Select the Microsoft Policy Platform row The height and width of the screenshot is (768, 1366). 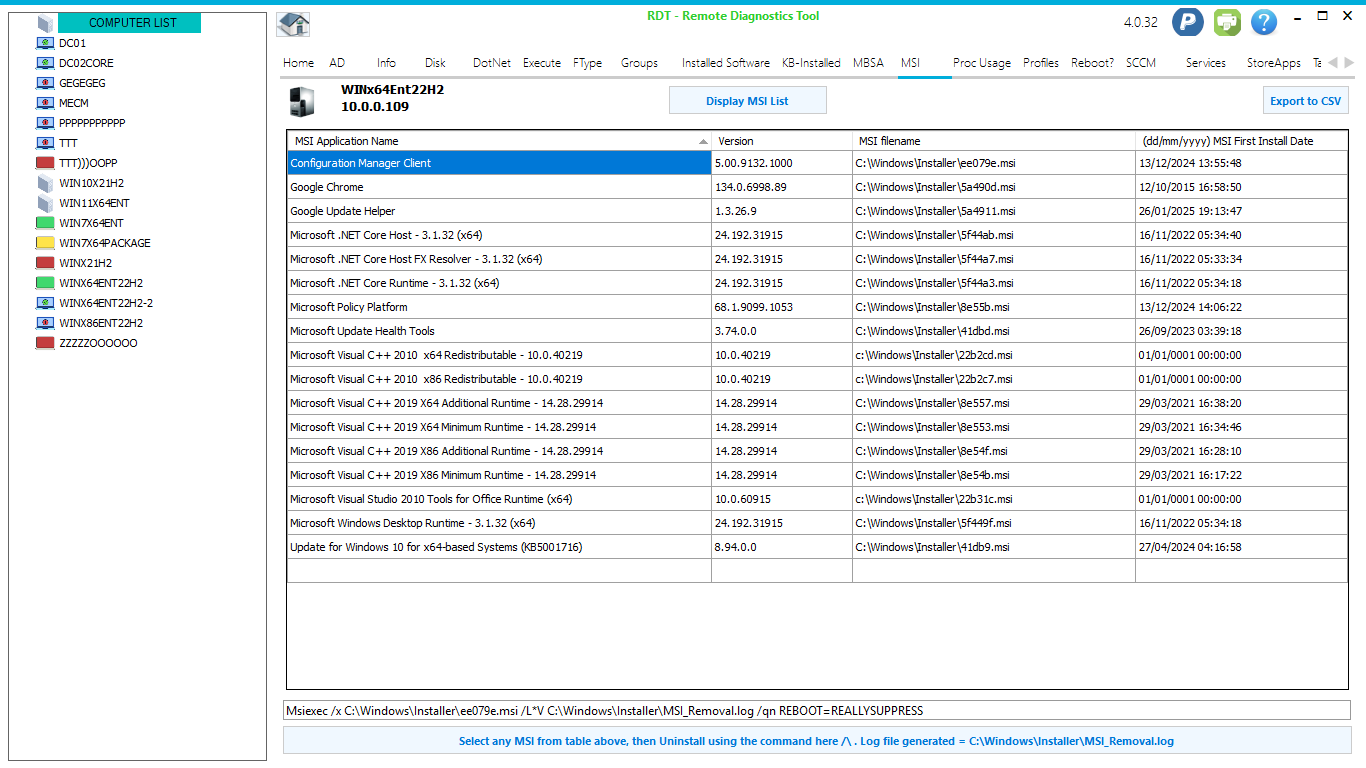tap(817, 307)
